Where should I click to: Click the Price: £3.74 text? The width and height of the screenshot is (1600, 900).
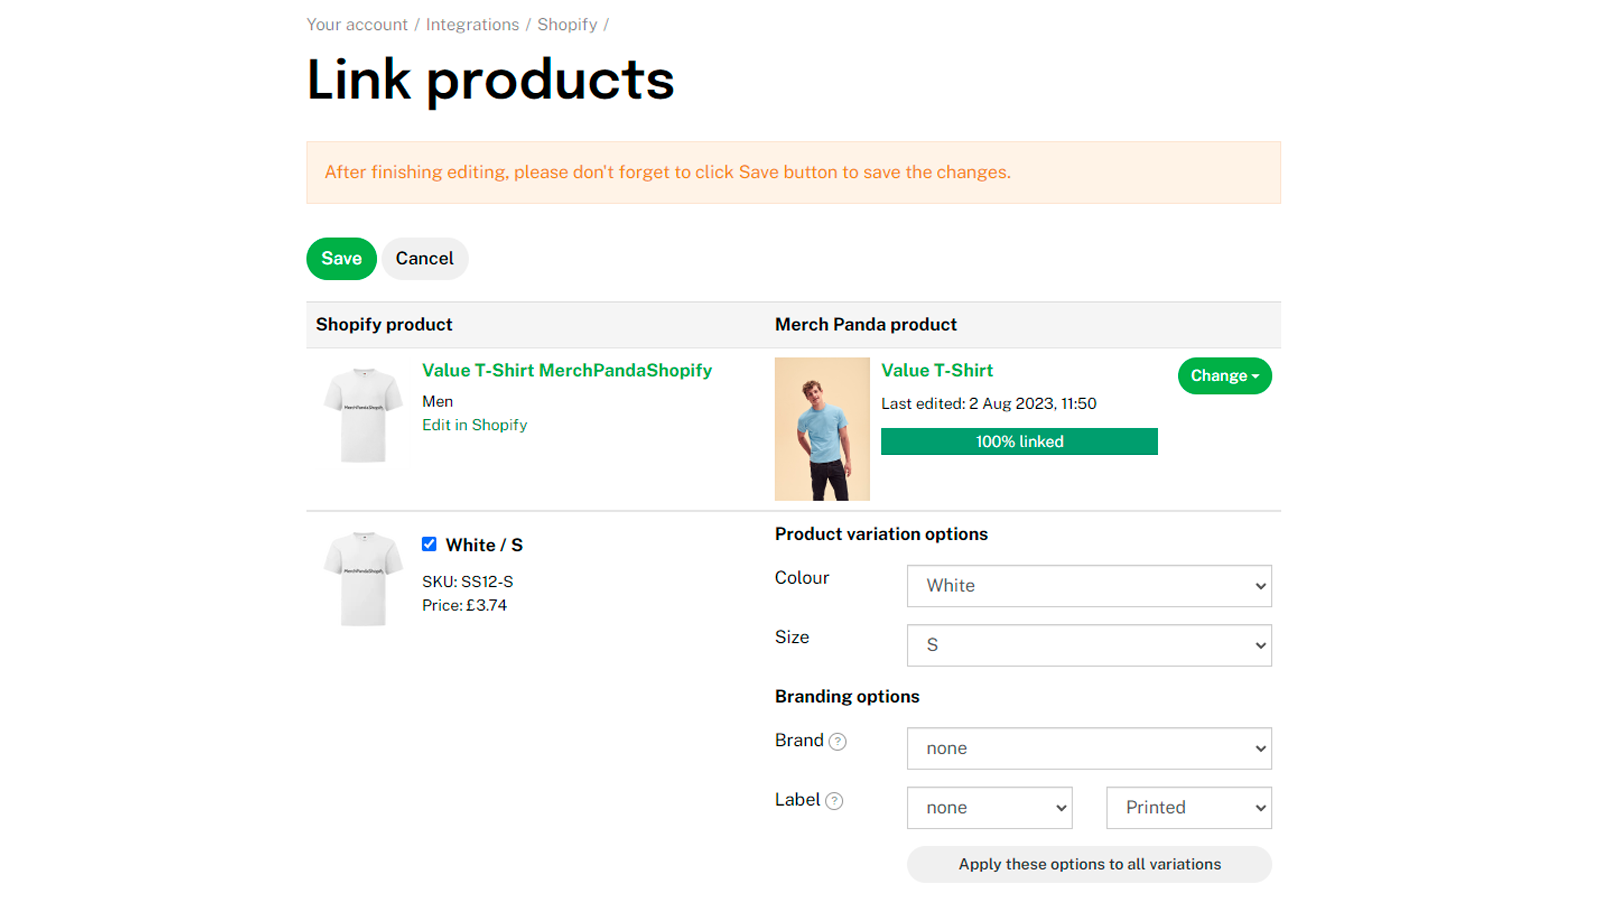pos(464,605)
